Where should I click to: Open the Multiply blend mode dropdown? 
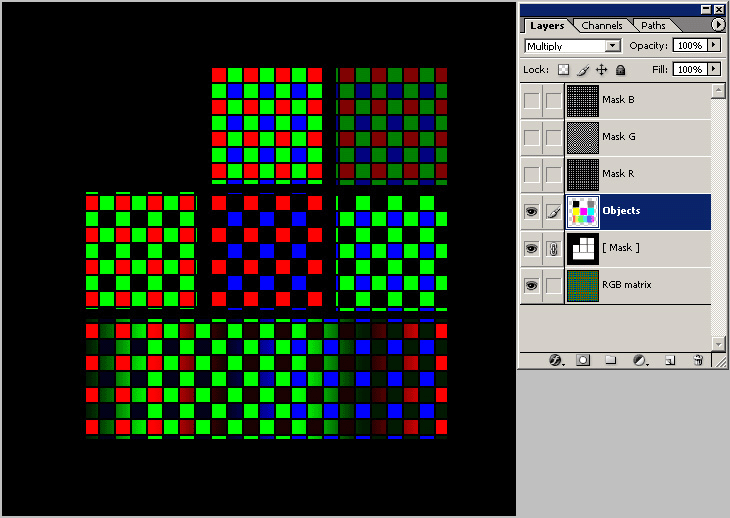pyautogui.click(x=613, y=46)
